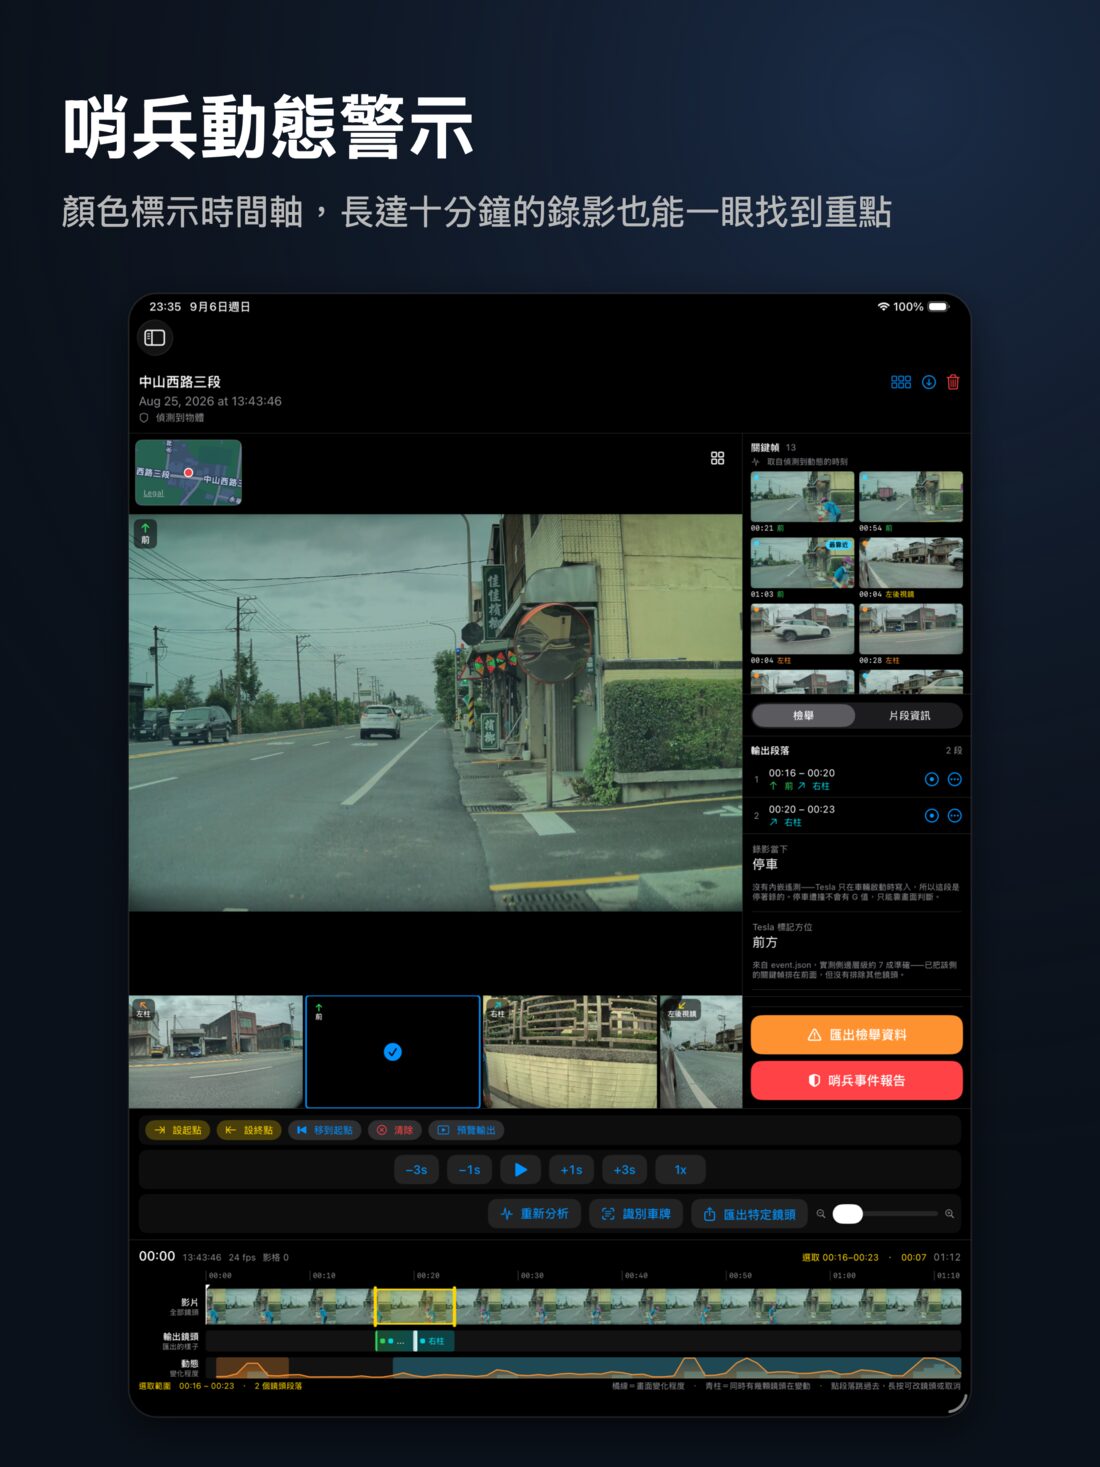
Task: Open more options for segment 00:20 – 00:23
Action: (x=955, y=816)
